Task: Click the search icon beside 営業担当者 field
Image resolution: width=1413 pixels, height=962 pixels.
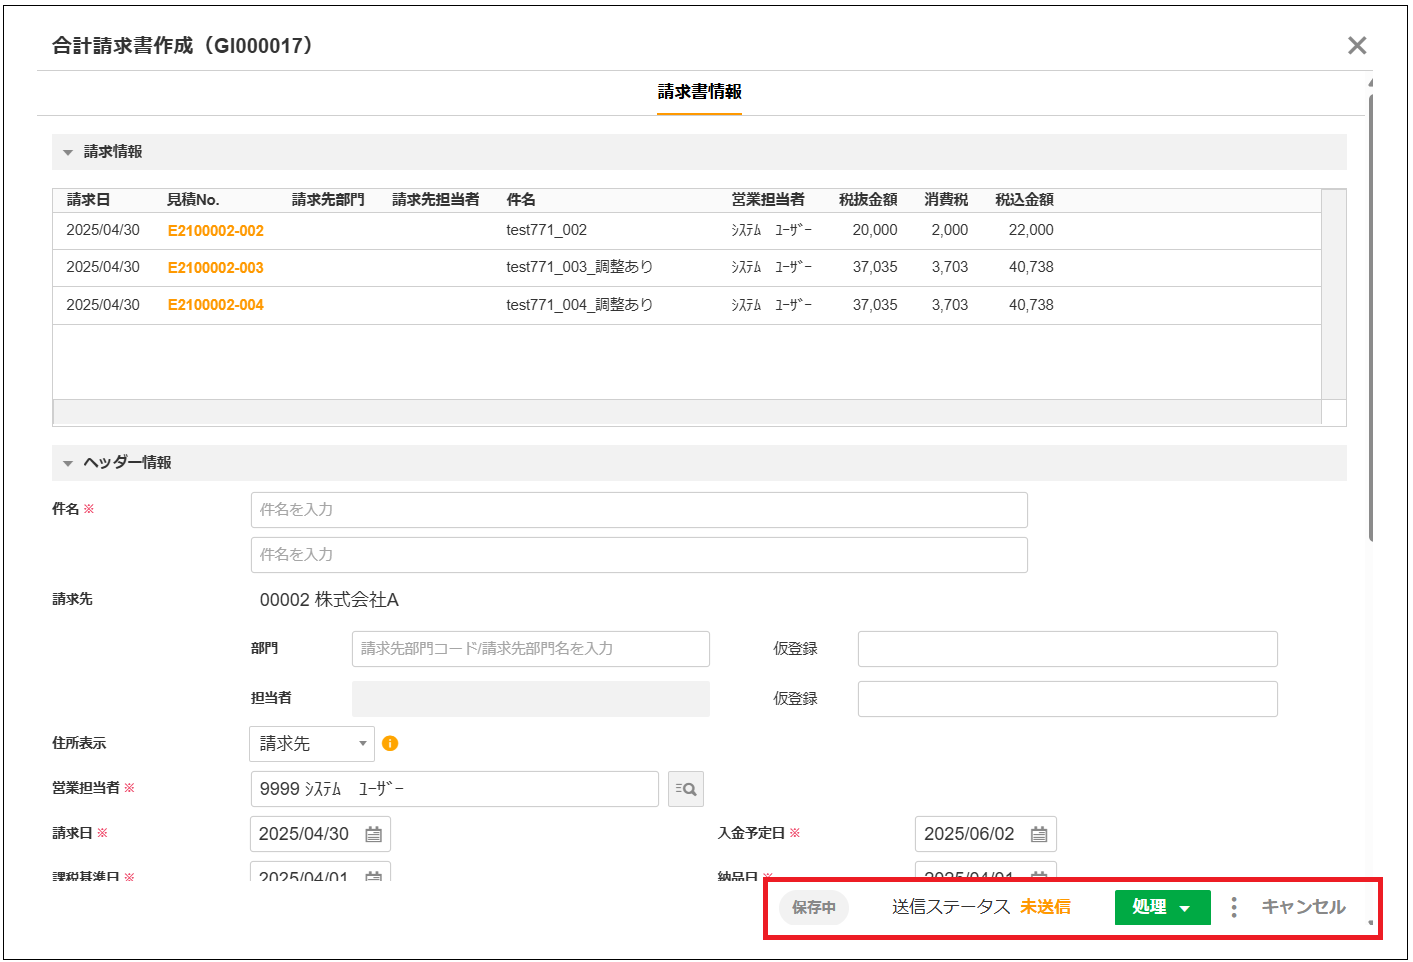Action: click(x=685, y=789)
